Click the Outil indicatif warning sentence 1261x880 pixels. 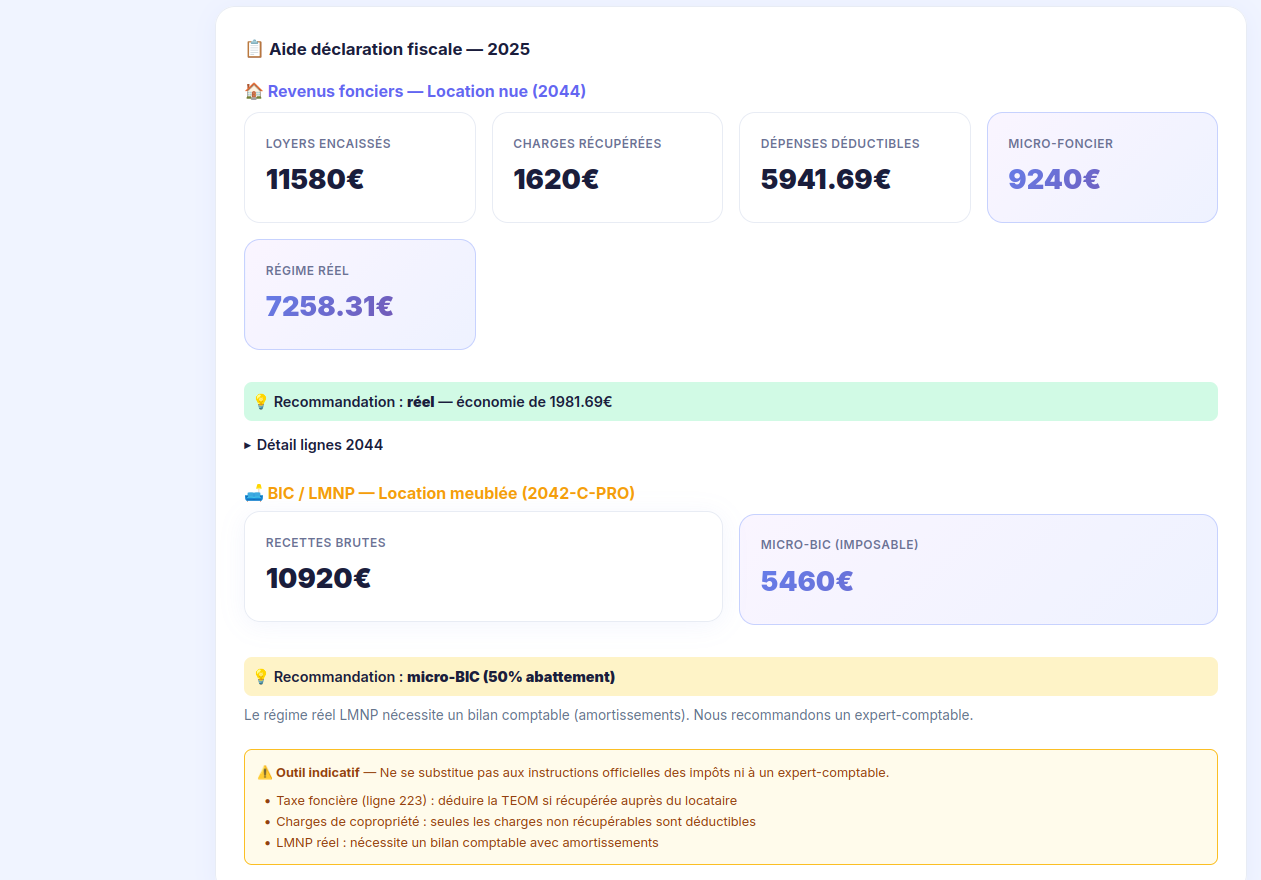click(573, 773)
